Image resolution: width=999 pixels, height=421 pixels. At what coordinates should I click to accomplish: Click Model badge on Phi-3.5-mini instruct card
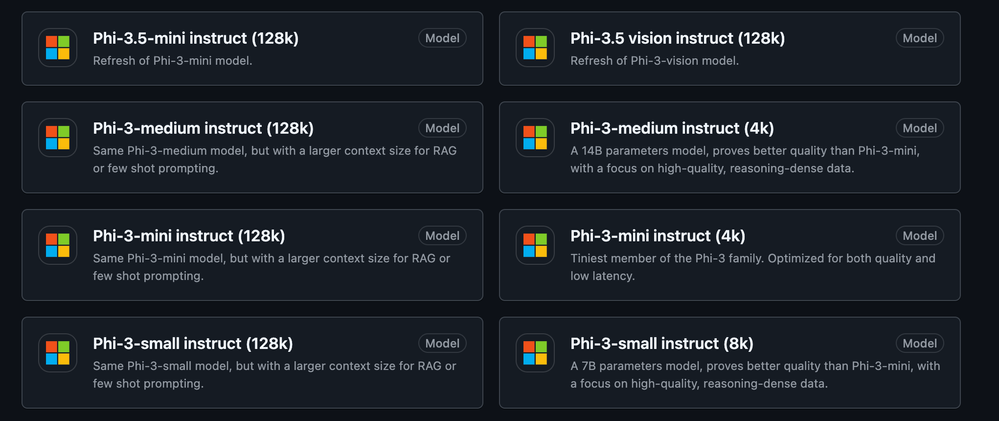click(x=442, y=38)
